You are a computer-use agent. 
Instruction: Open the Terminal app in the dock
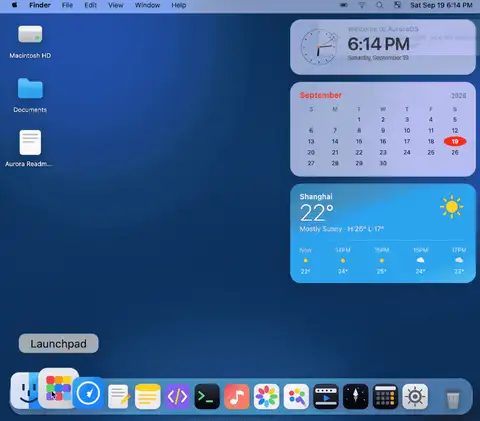(207, 397)
